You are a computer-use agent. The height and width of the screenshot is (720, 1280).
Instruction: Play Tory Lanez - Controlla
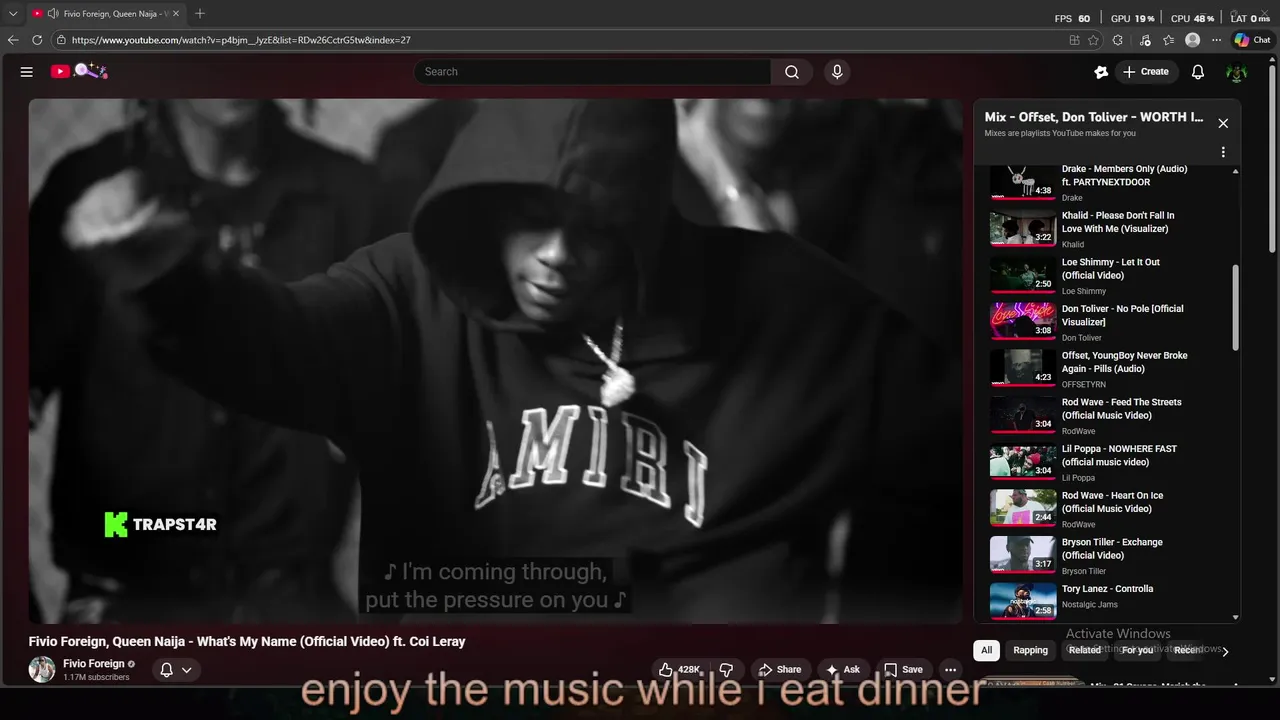(x=1105, y=602)
